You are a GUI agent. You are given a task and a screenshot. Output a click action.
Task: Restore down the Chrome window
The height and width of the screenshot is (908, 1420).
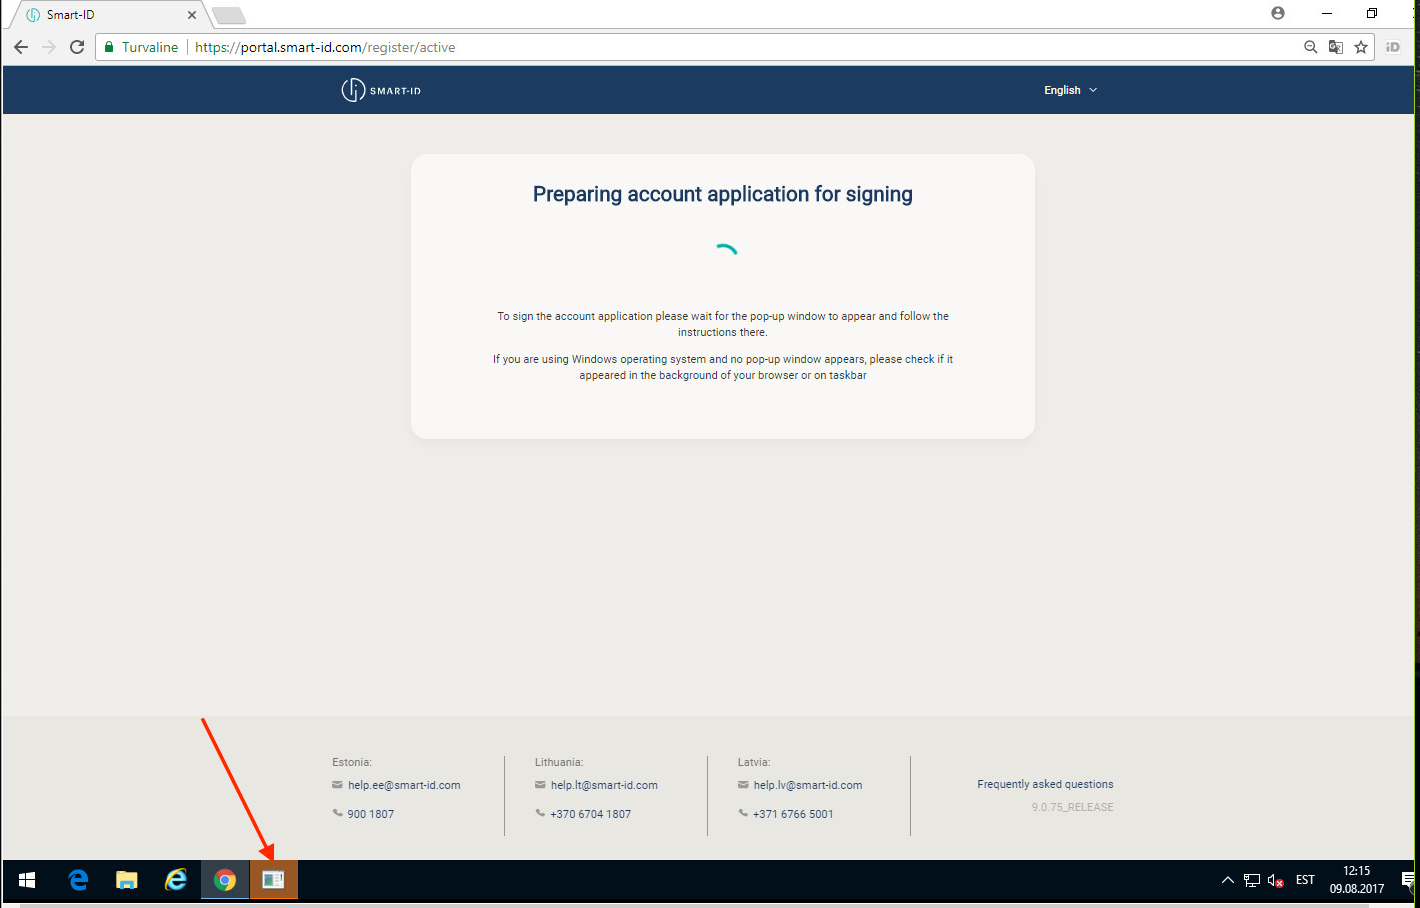click(x=1372, y=13)
